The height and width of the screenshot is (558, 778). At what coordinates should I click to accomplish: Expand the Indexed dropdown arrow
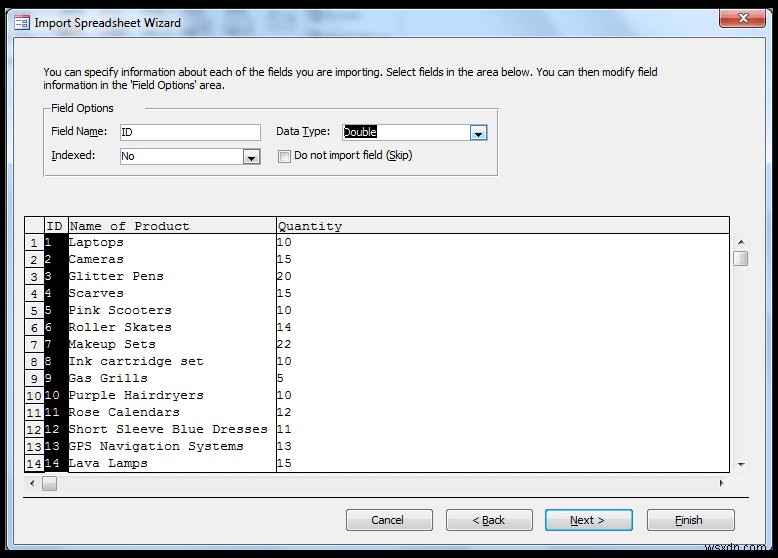[252, 157]
